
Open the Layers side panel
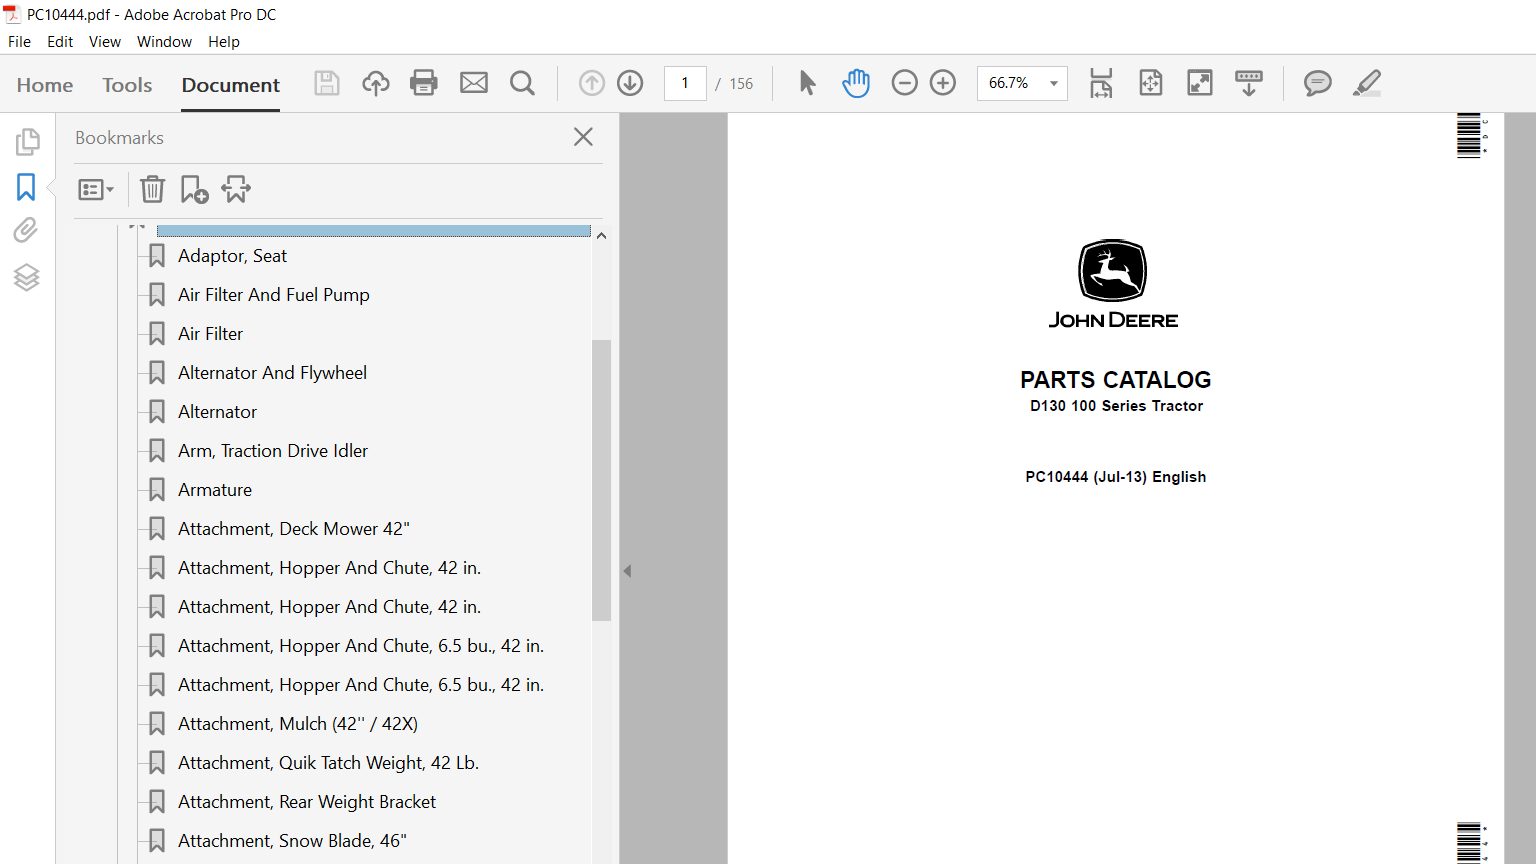point(27,277)
